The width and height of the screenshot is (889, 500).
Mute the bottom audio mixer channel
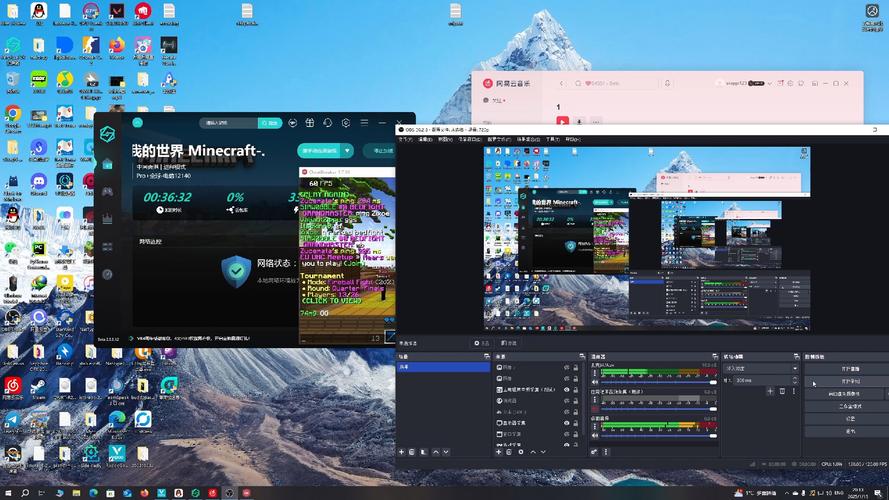(594, 435)
